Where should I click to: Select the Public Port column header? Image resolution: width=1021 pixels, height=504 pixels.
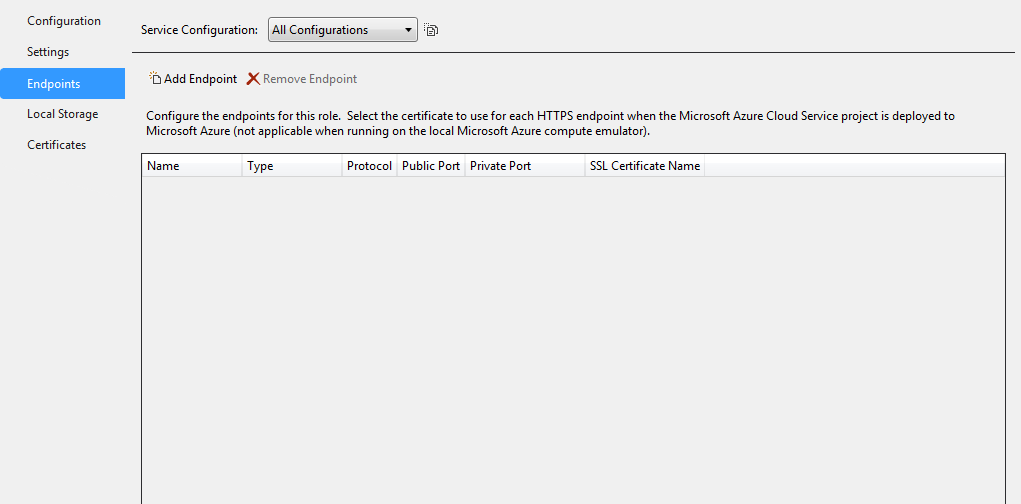431,166
